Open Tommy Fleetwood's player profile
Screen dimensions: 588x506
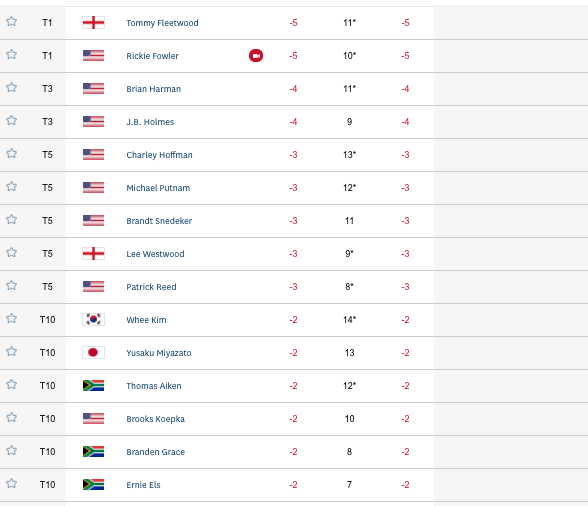point(162,23)
